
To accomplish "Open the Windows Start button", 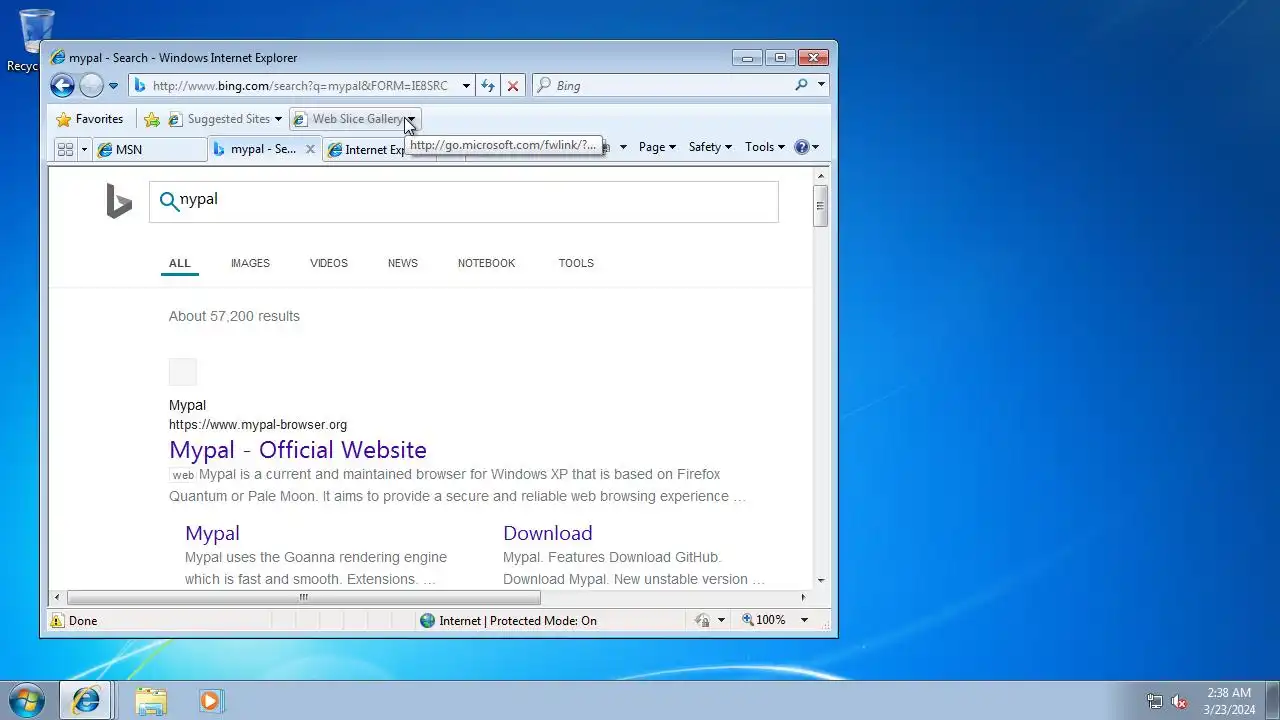I will [x=27, y=701].
